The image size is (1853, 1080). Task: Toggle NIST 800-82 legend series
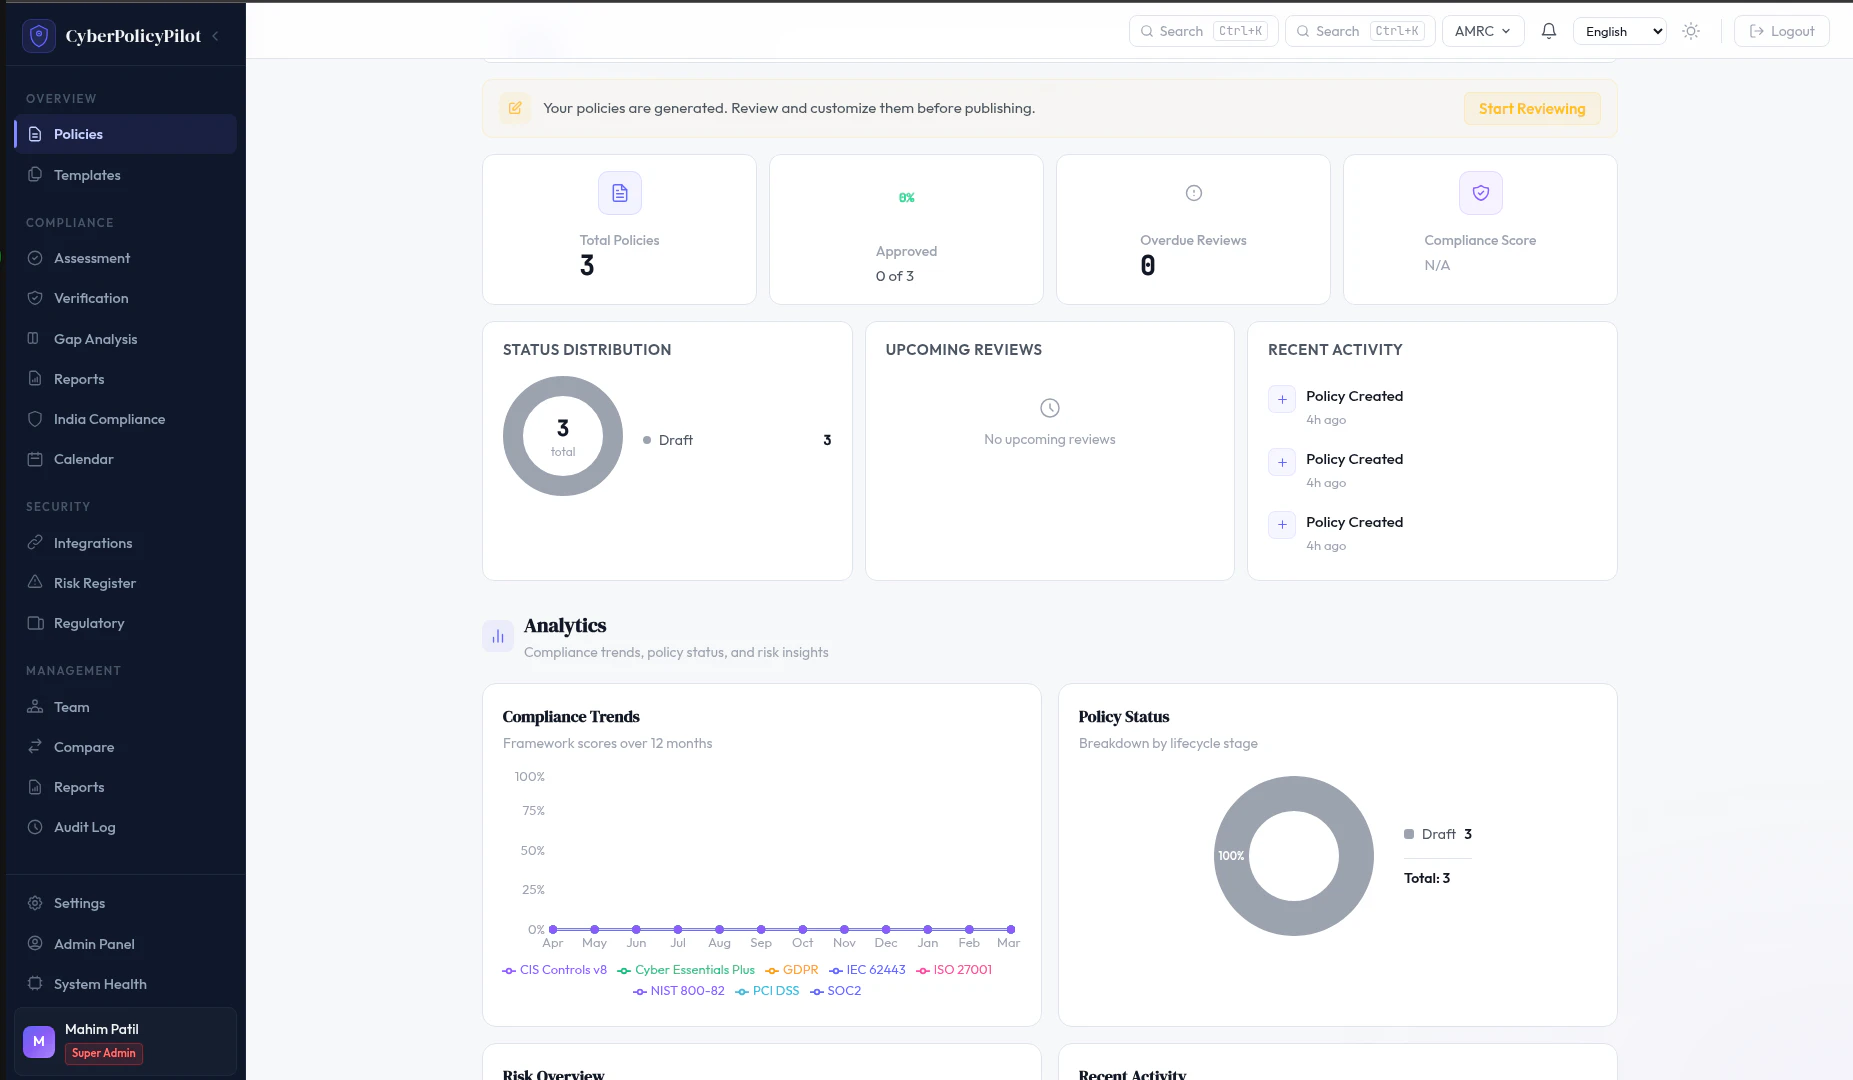[x=679, y=991]
